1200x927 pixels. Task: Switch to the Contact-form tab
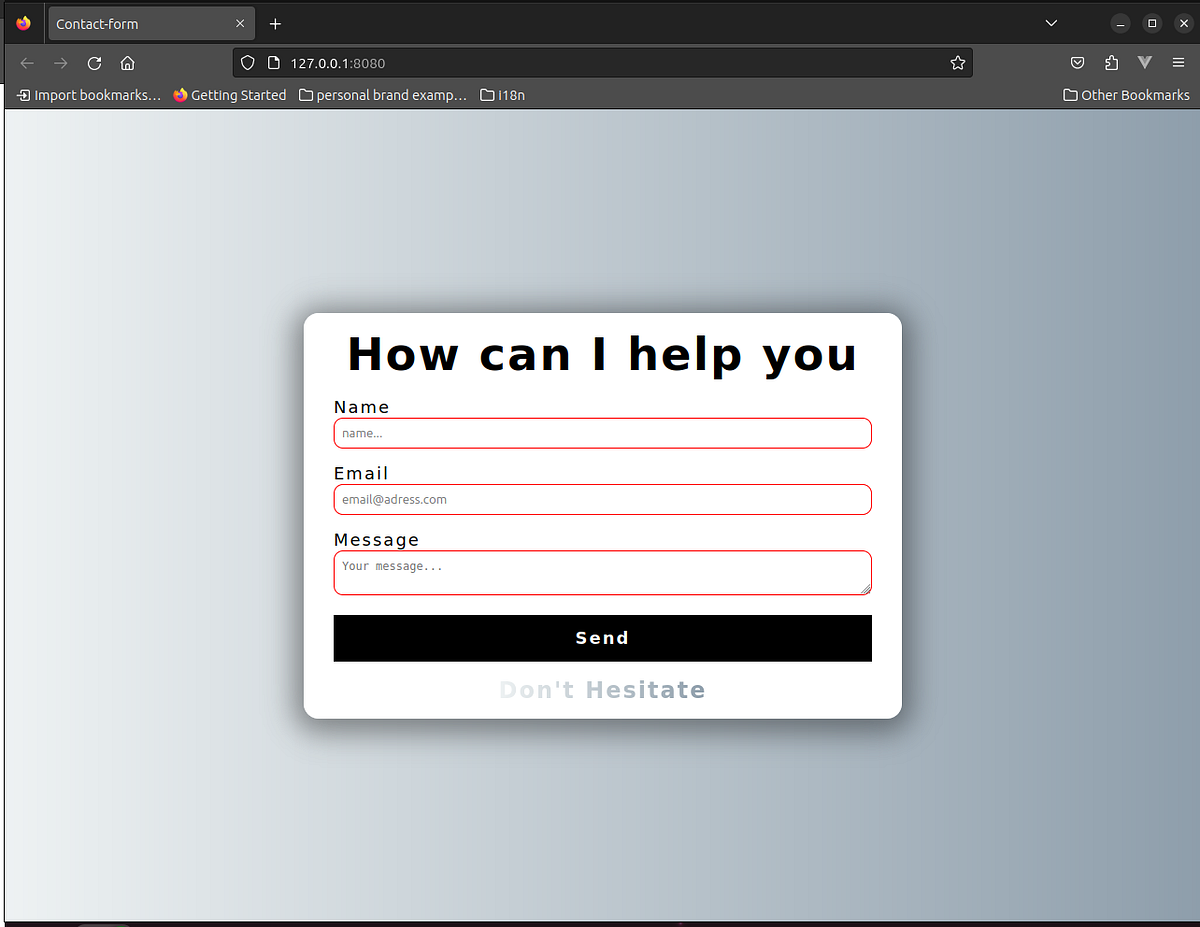140,23
